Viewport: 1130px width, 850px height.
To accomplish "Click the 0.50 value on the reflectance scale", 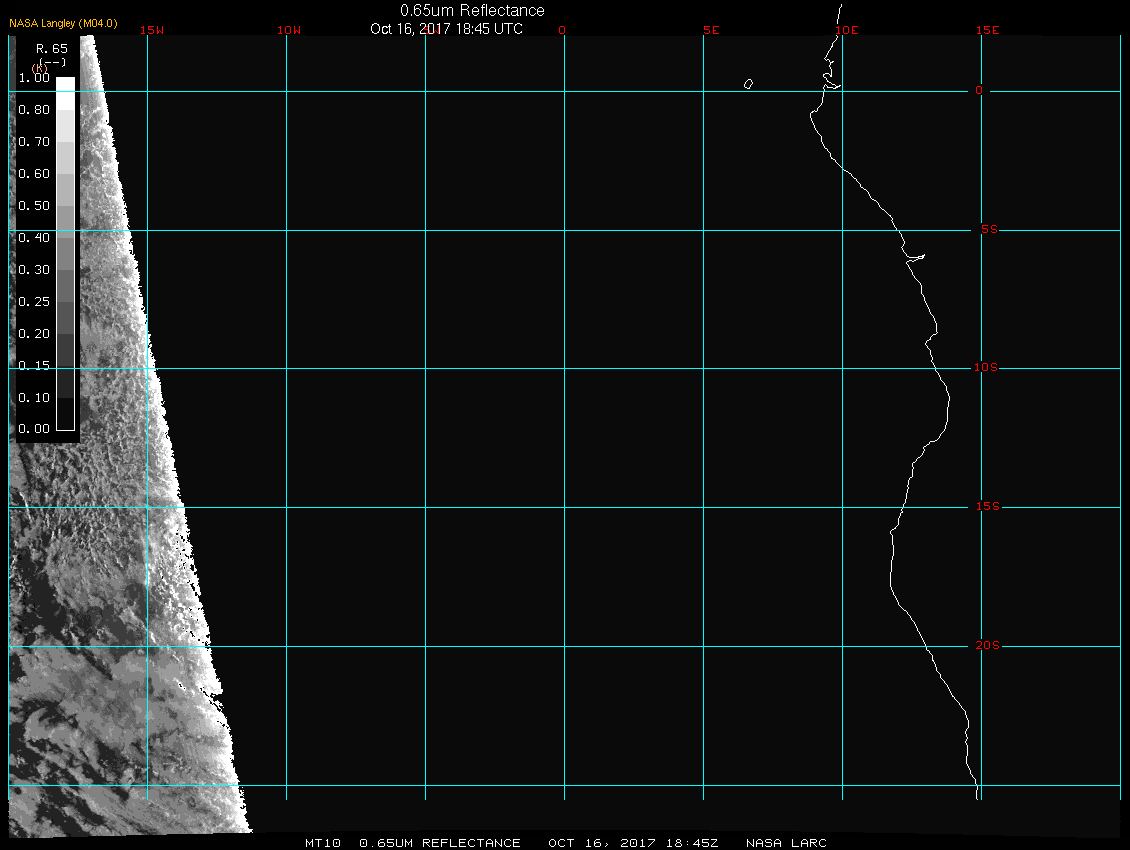I will pyautogui.click(x=34, y=206).
